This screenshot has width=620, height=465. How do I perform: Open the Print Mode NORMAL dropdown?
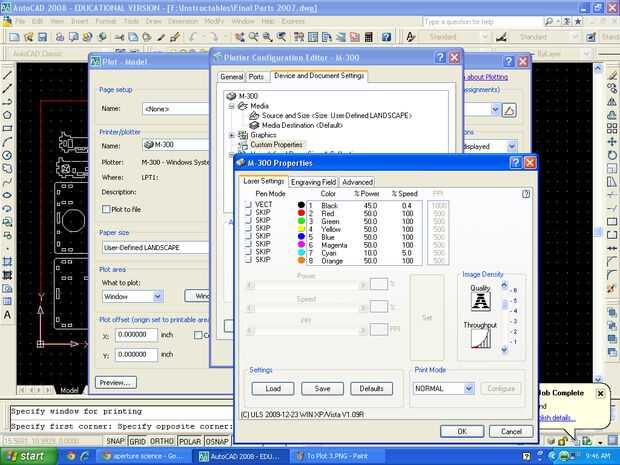point(469,388)
